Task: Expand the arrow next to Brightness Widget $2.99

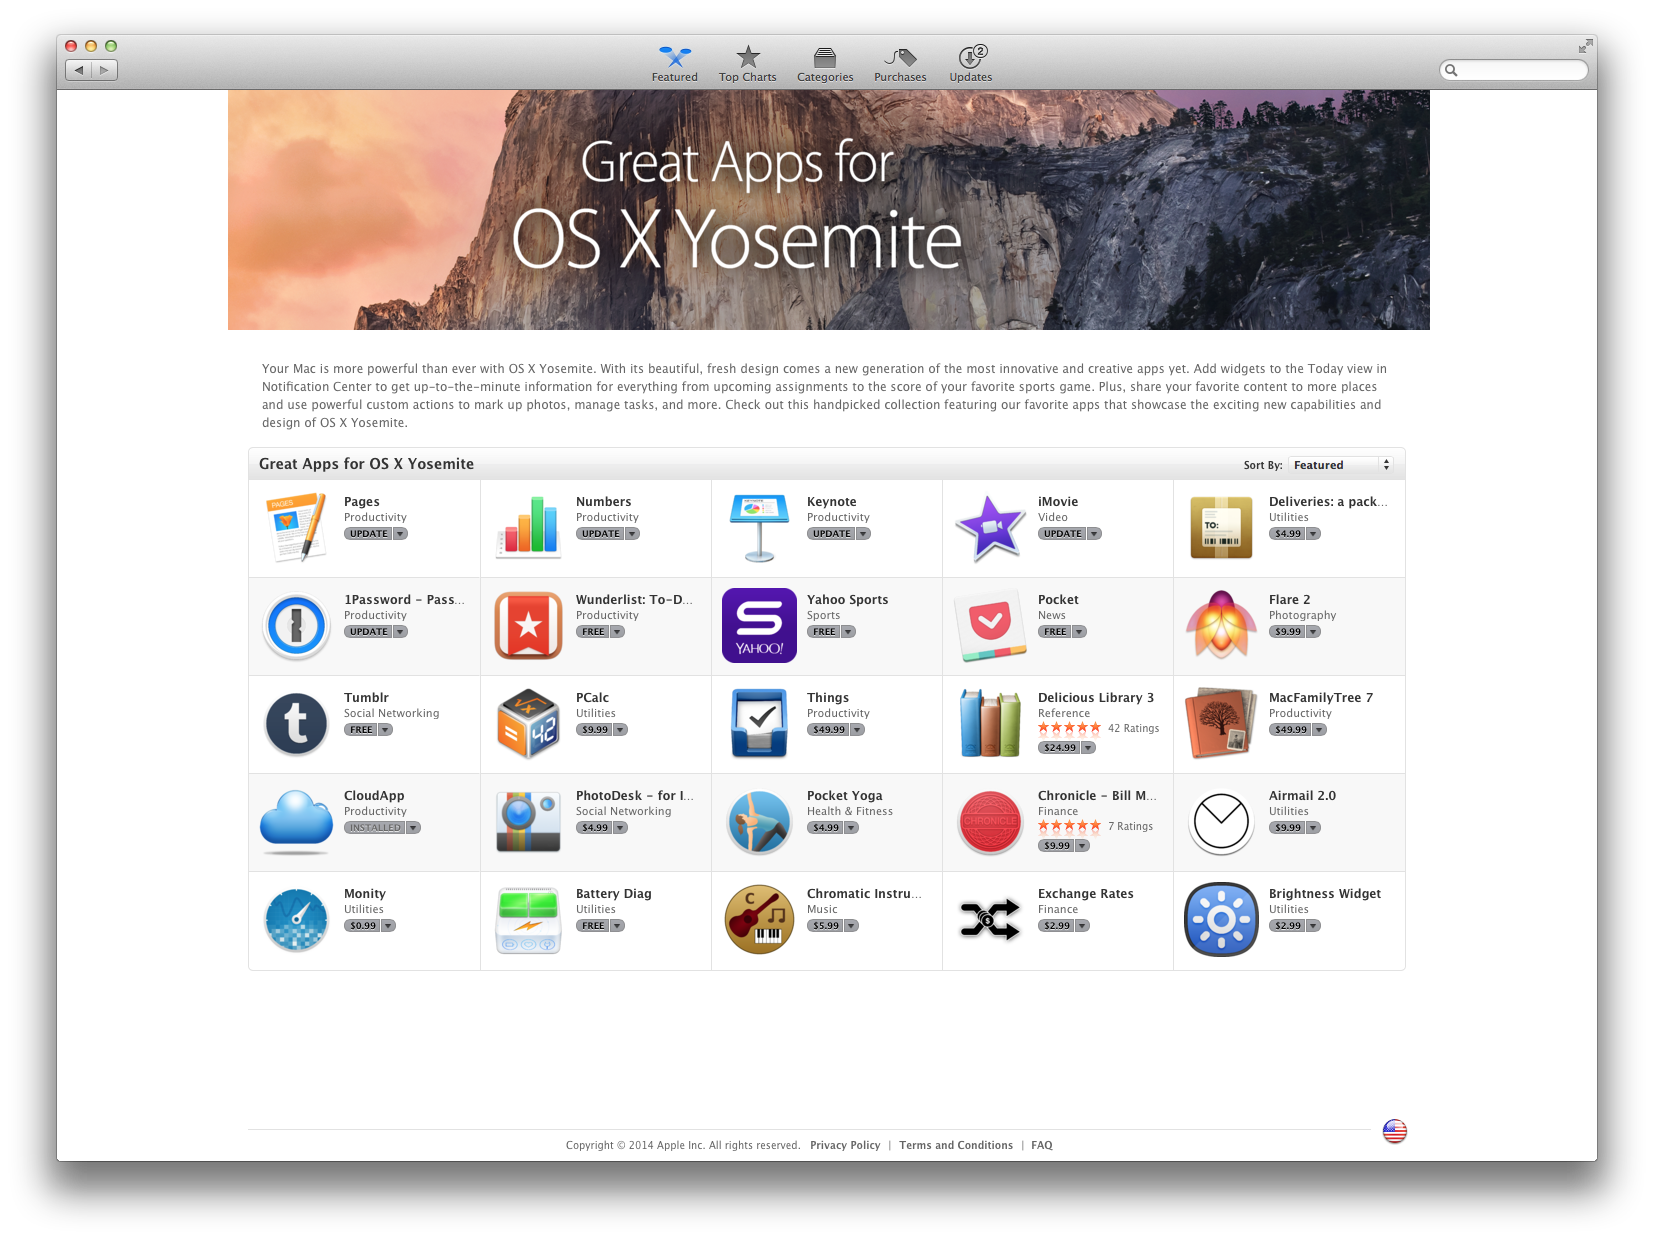Action: tap(1313, 926)
